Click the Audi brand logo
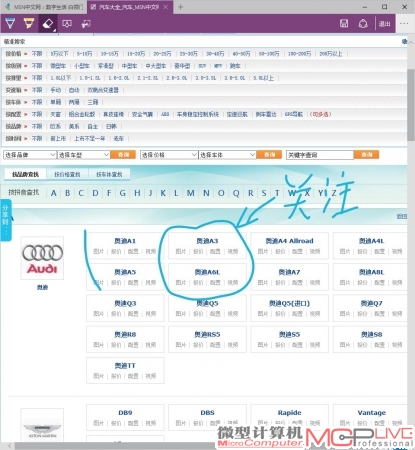 pos(42,258)
